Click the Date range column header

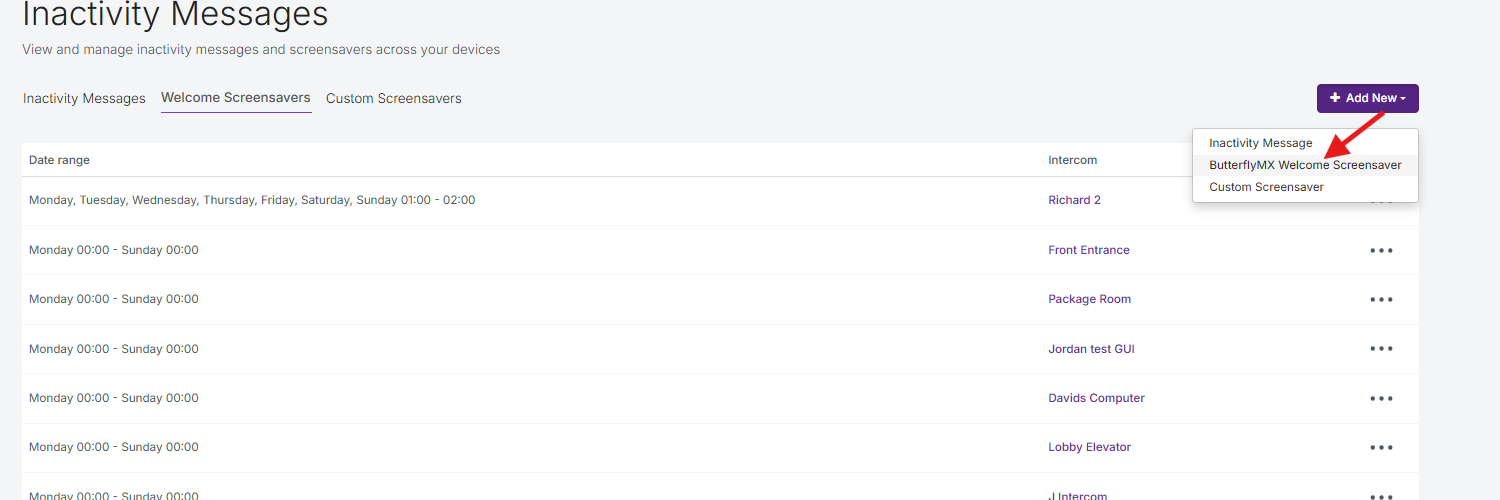[x=59, y=160]
